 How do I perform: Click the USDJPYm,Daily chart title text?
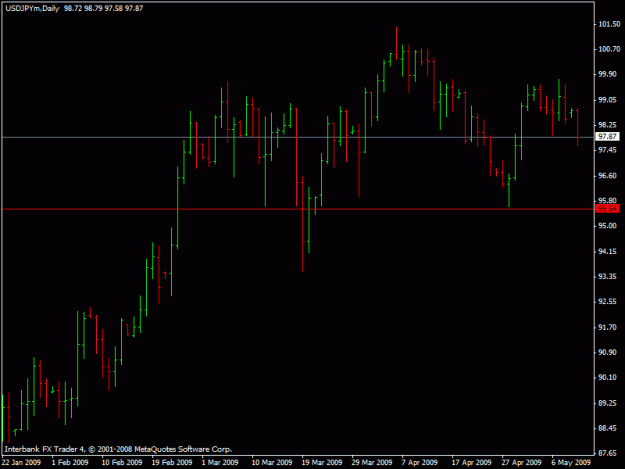(x=32, y=8)
